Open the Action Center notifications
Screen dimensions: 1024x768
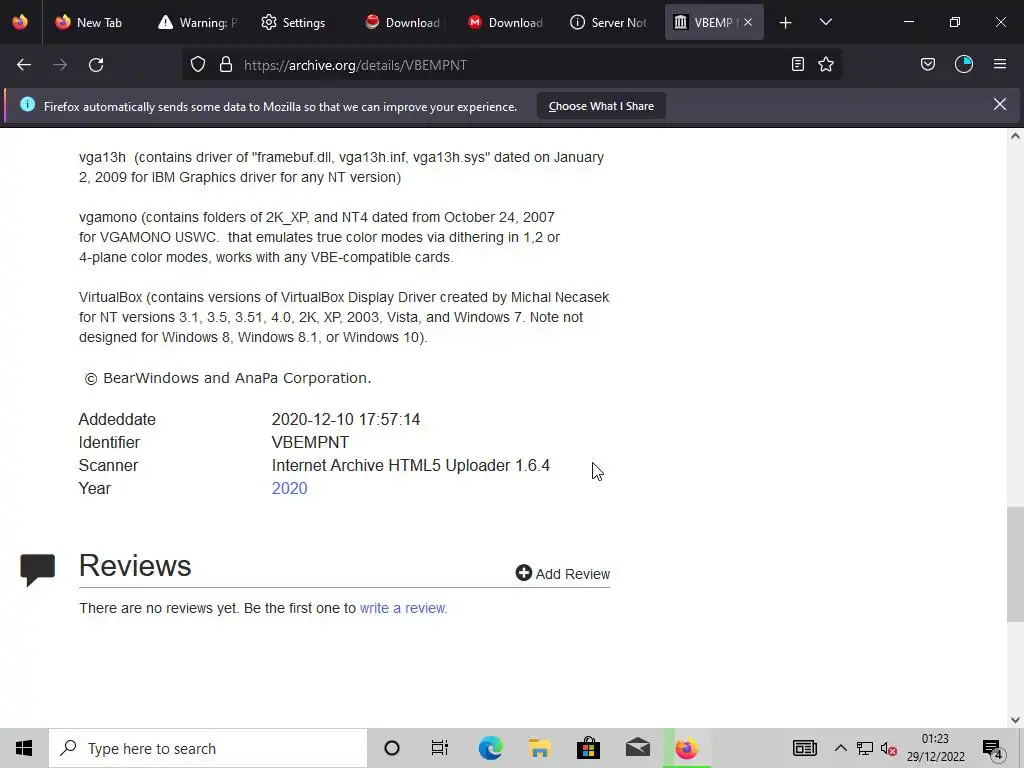click(993, 748)
